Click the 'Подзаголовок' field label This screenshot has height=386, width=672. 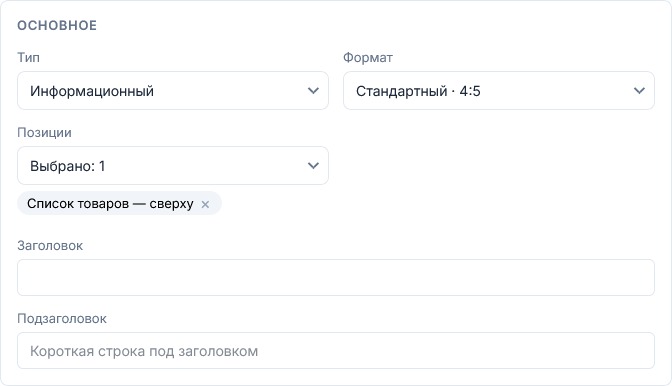[62, 319]
